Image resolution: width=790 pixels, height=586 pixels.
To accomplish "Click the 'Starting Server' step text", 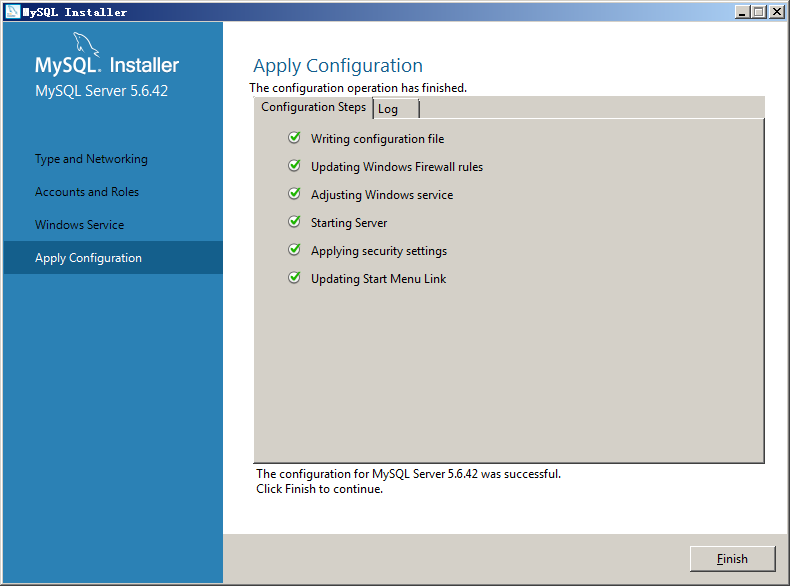I will [349, 223].
